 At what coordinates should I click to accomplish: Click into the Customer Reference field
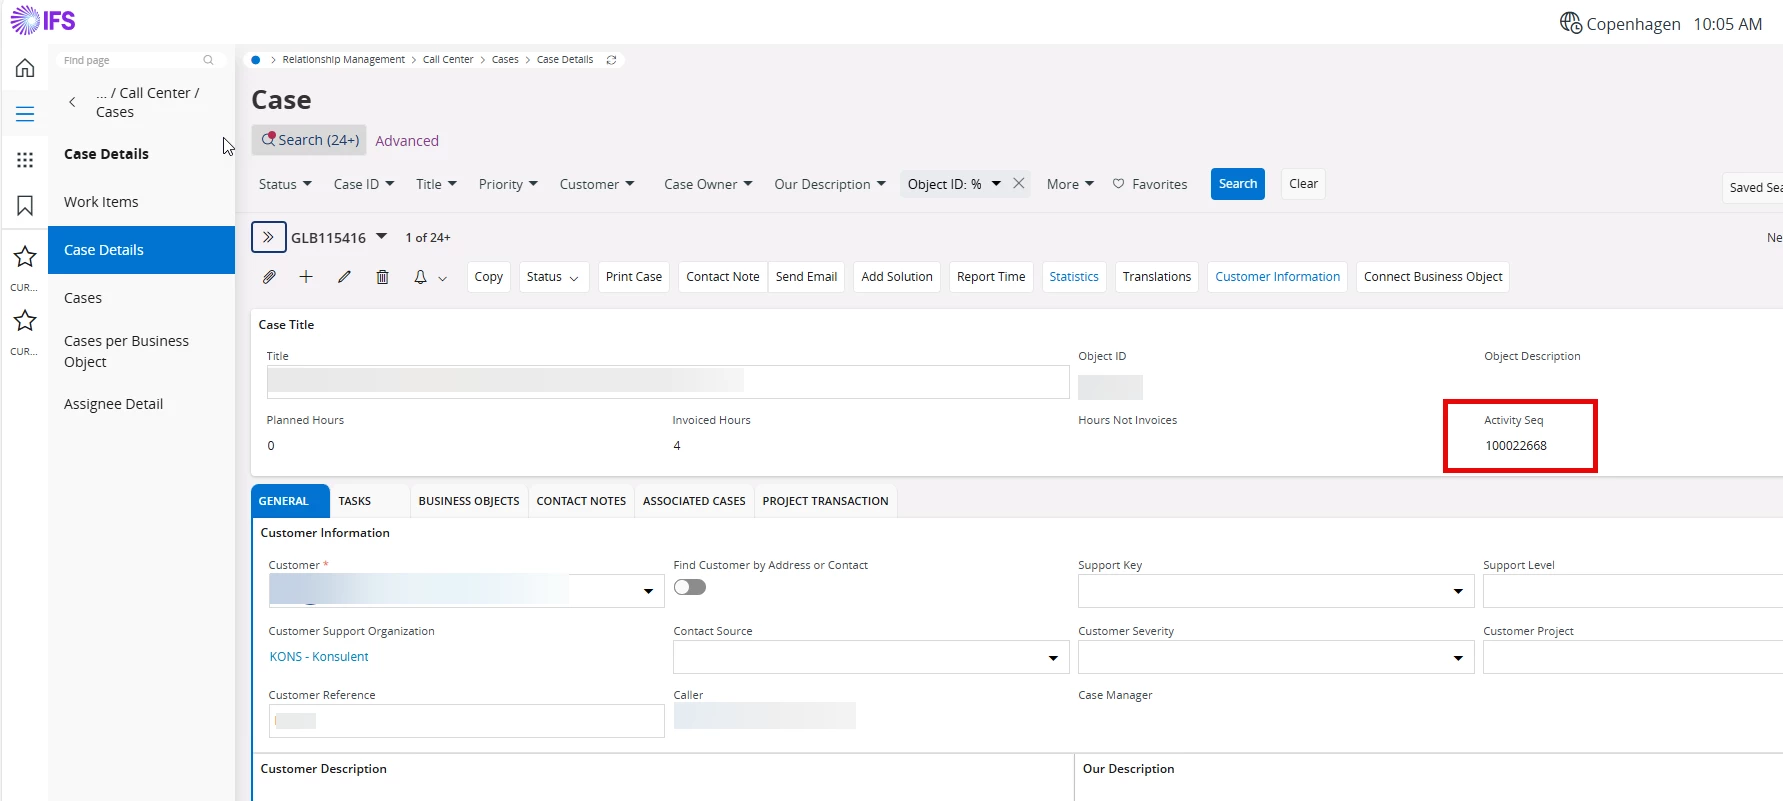pyautogui.click(x=466, y=721)
